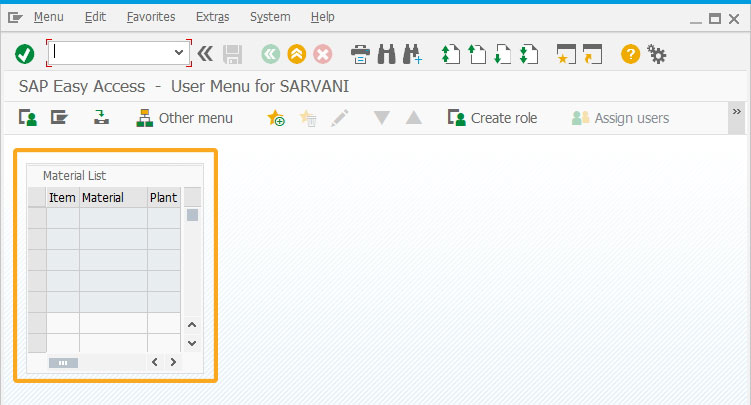Click the Find binoculars icon
The image size is (751, 405).
tap(387, 54)
